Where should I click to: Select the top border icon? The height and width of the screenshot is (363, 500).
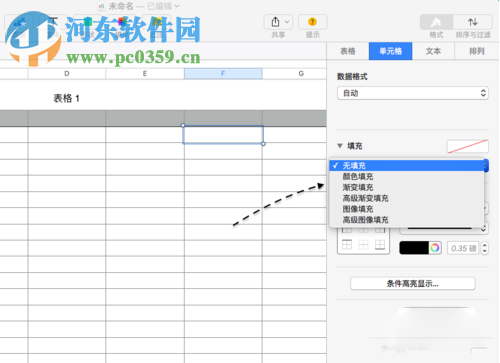pyautogui.click(x=347, y=245)
